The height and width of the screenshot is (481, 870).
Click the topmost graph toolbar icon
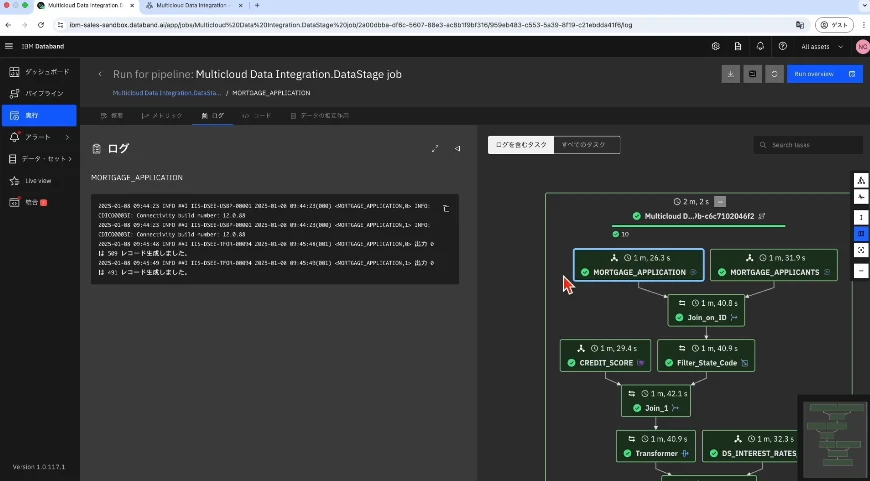[x=861, y=180]
